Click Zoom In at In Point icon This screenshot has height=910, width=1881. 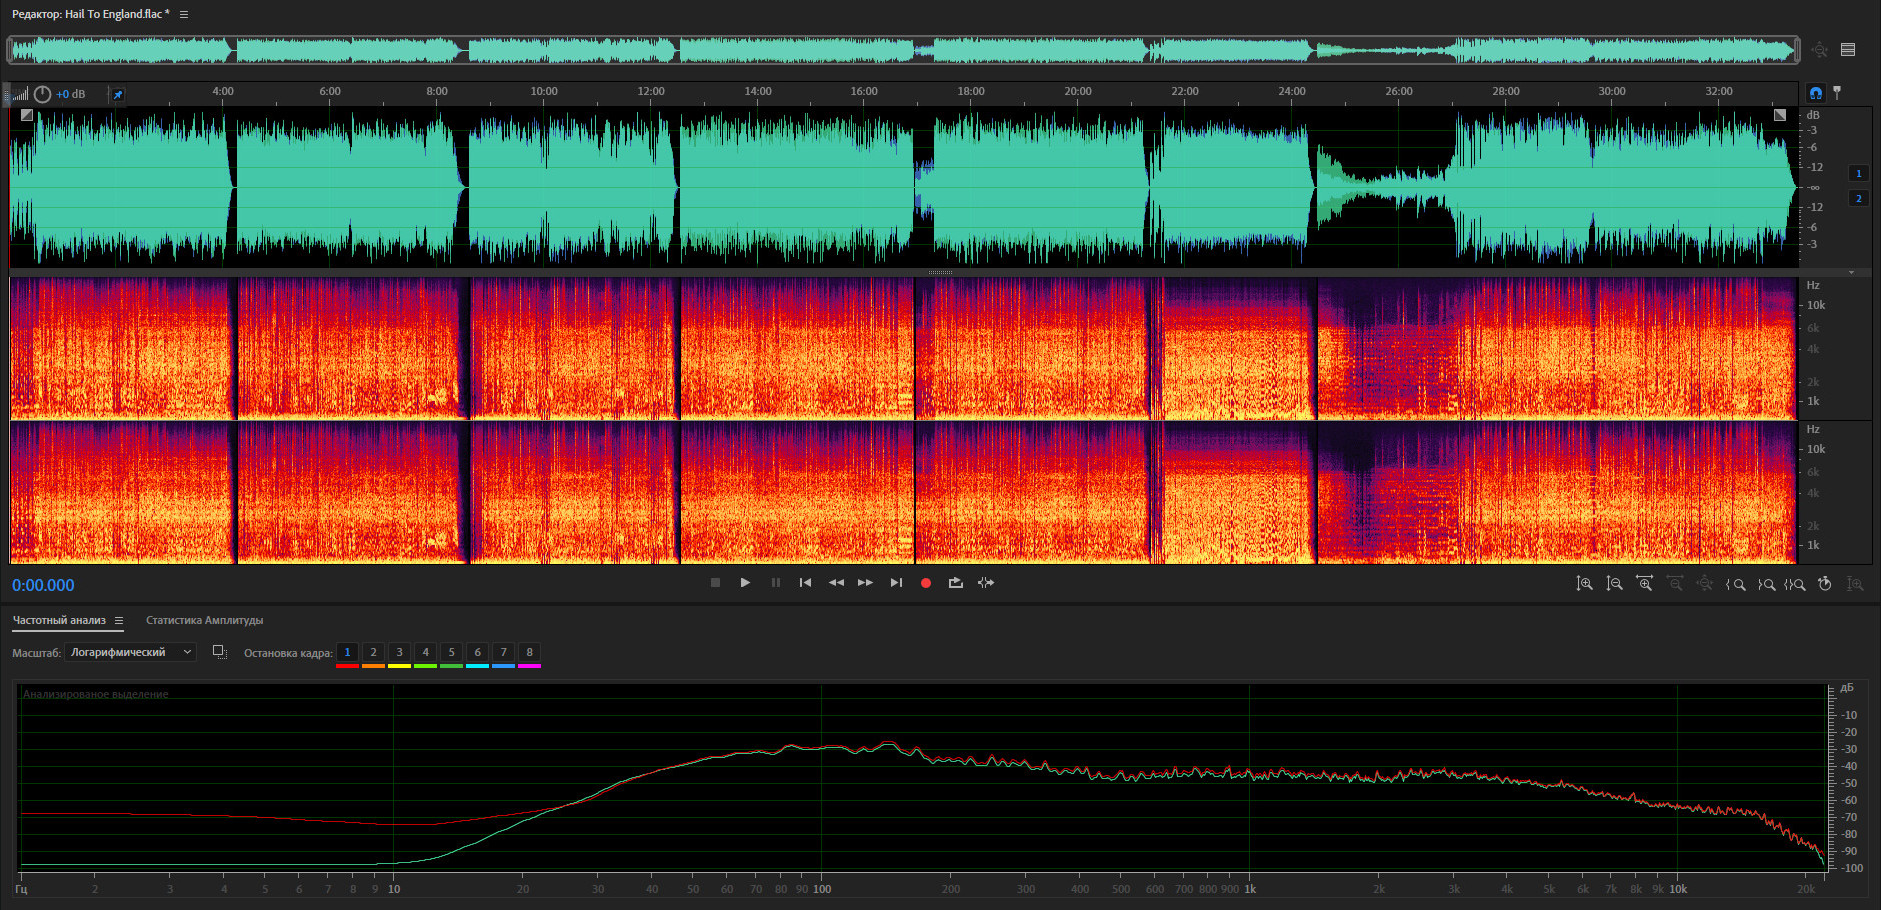1735,584
